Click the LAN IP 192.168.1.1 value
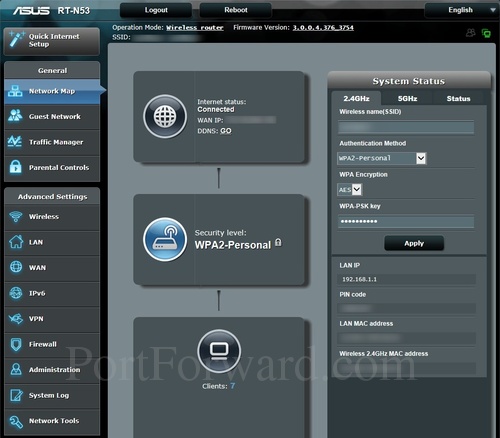500x438 pixels. click(359, 279)
